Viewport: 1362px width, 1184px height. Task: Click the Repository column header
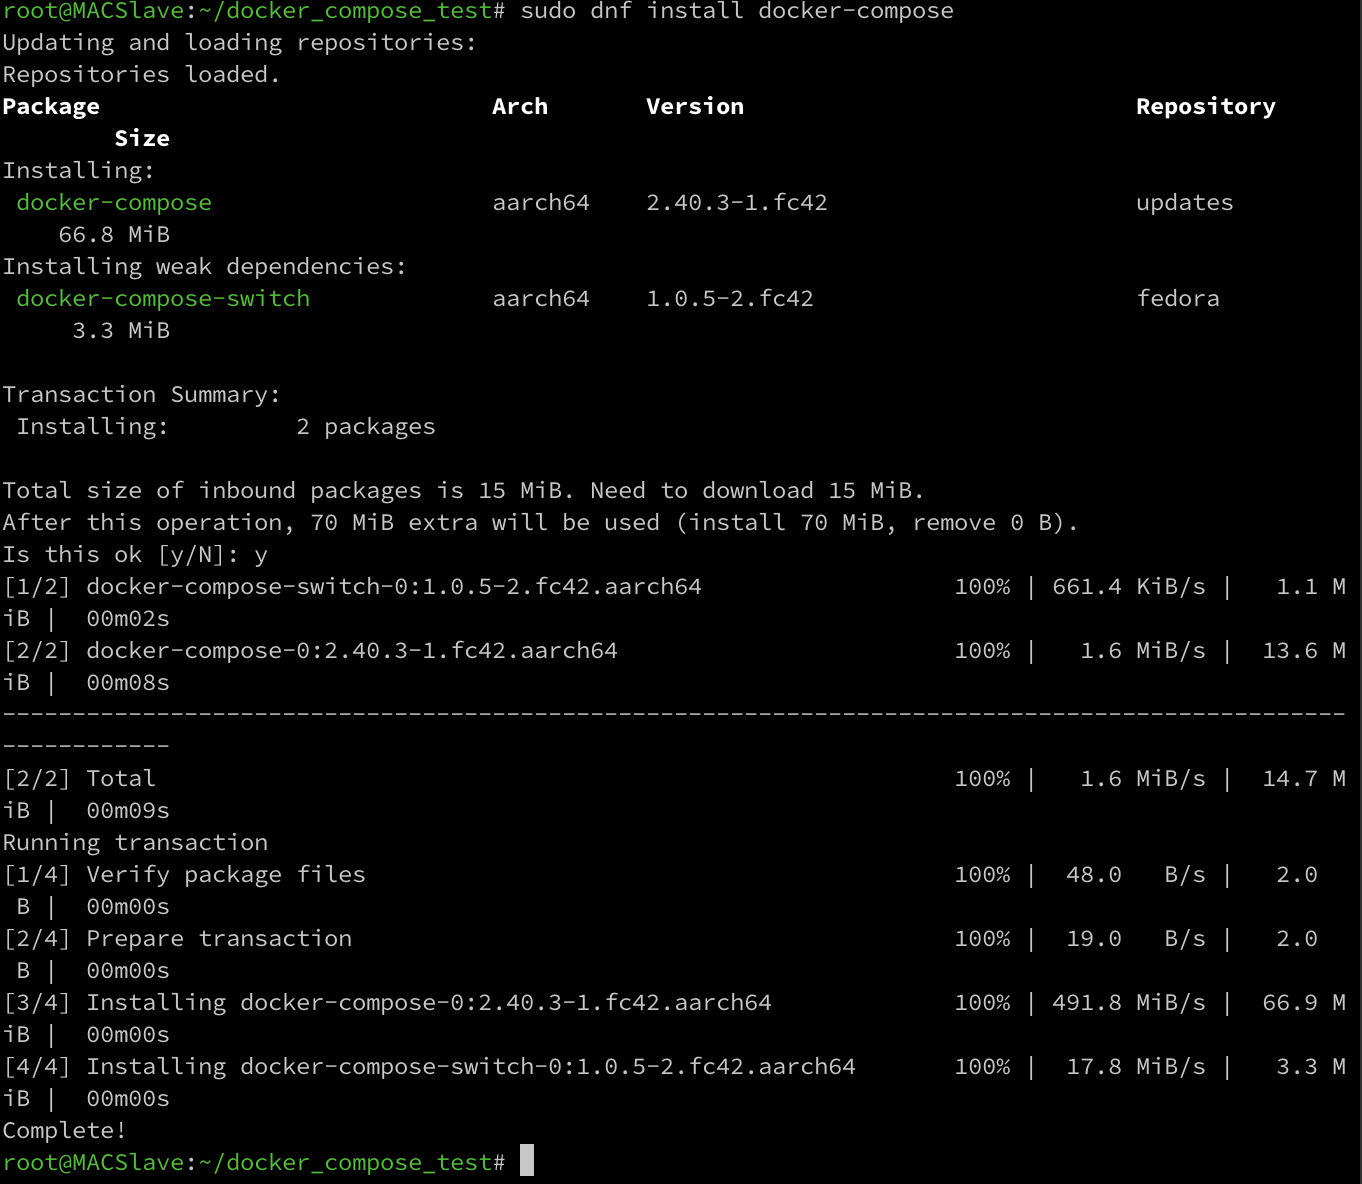click(x=1205, y=106)
